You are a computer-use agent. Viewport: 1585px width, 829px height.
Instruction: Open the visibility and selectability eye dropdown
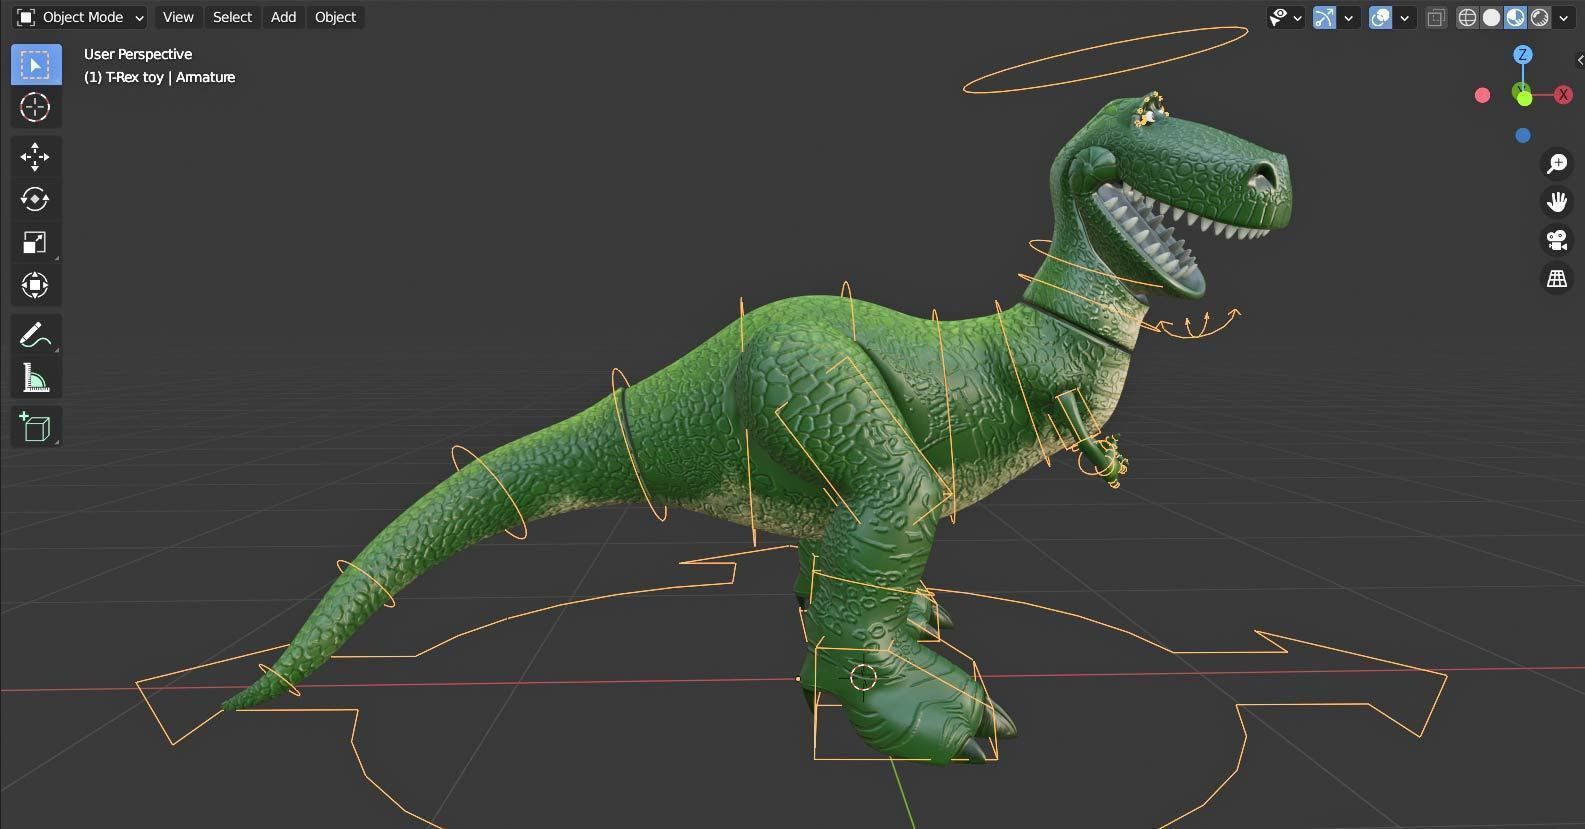[1285, 17]
